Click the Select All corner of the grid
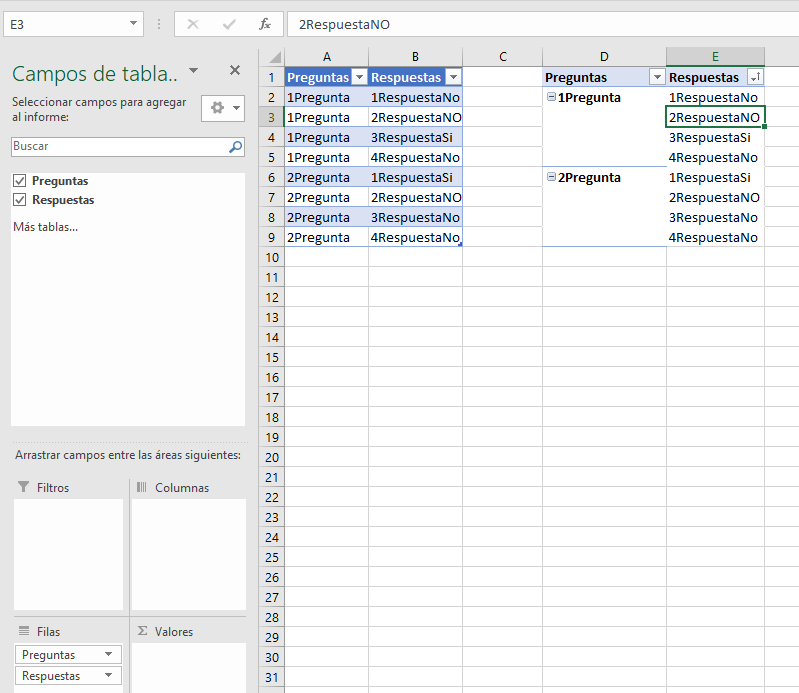Viewport: 799px width, 693px height. click(x=275, y=56)
